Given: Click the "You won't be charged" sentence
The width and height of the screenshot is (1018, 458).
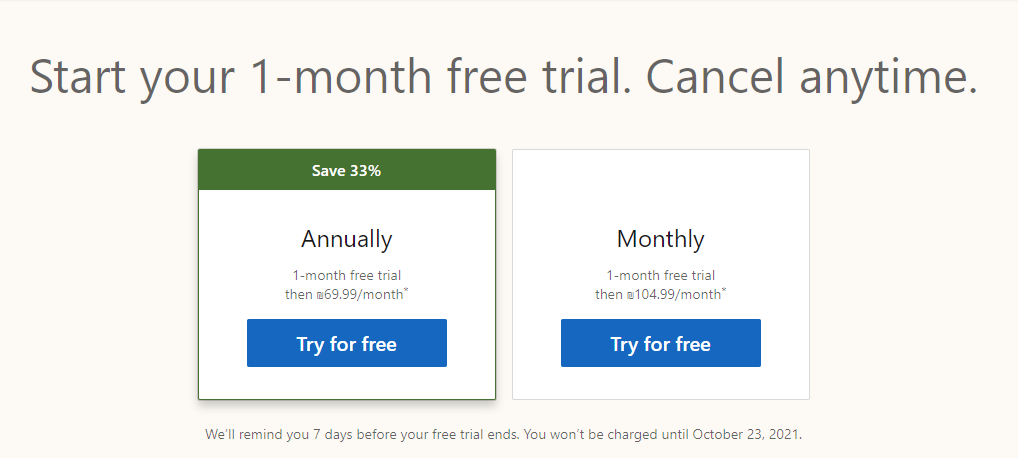Looking at the screenshot, I should tap(662, 434).
